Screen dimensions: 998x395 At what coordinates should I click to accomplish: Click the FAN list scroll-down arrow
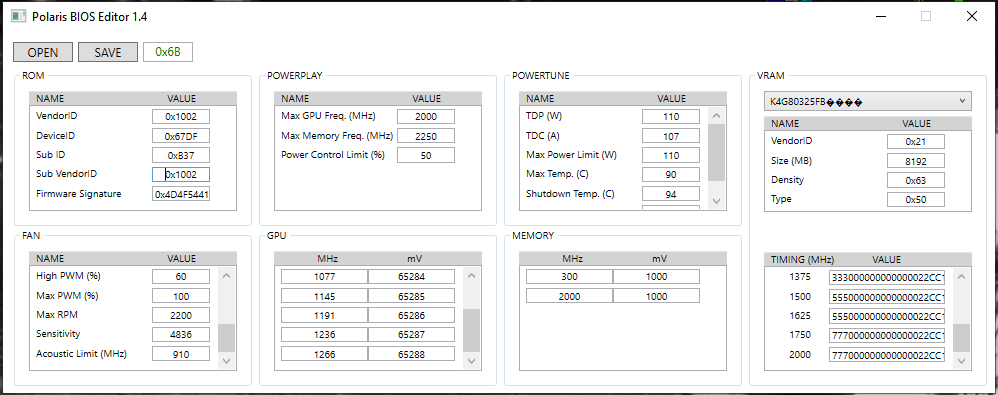point(226,361)
